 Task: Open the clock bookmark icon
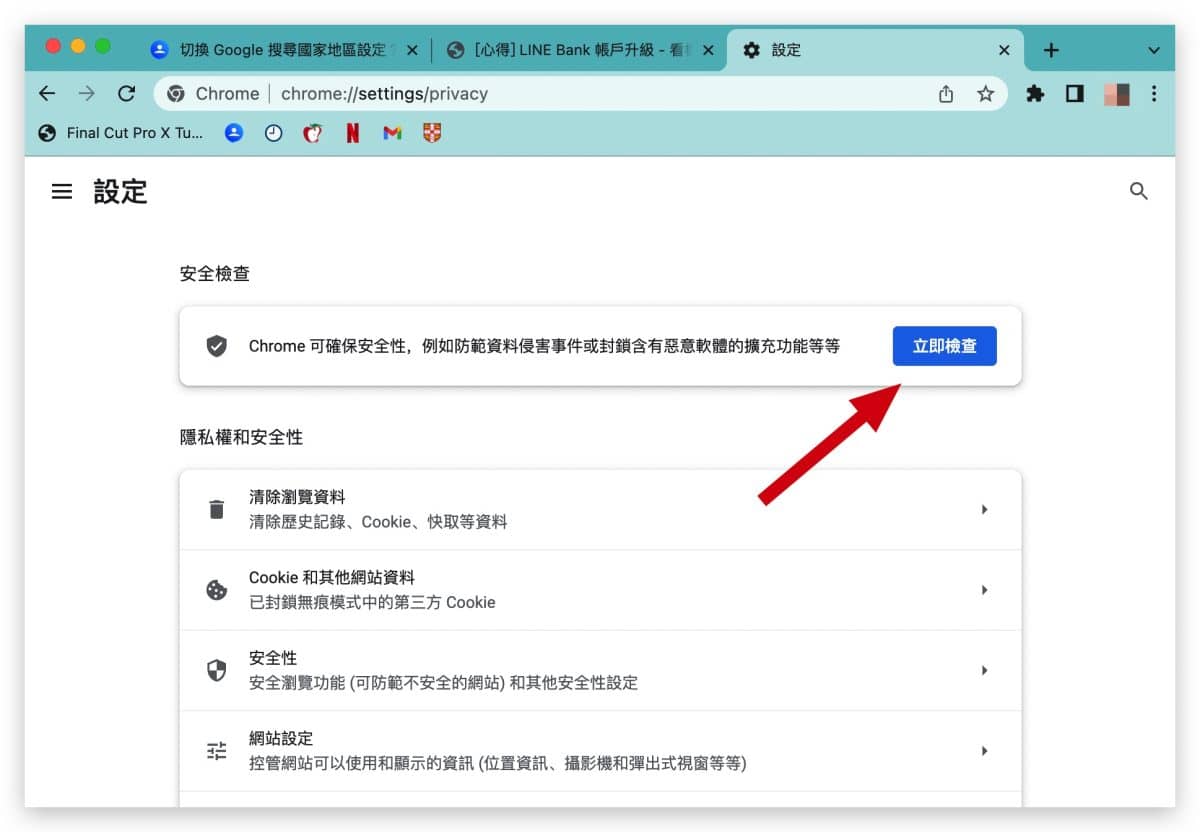point(273,132)
